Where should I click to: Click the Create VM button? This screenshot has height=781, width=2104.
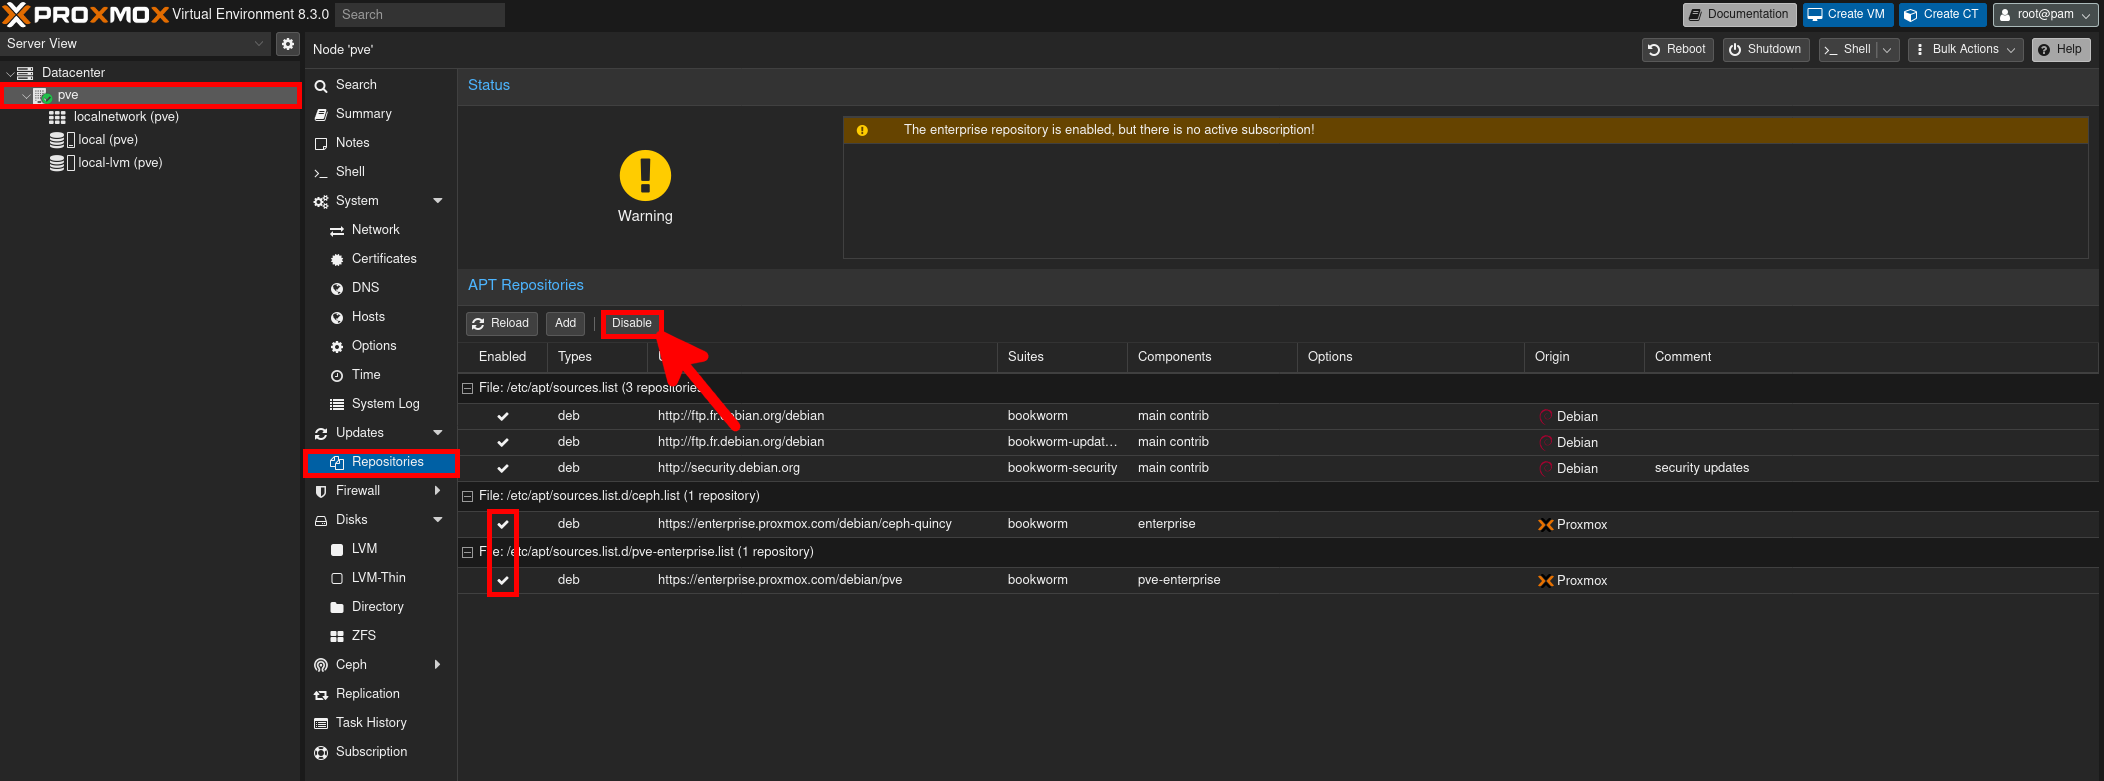point(1847,15)
